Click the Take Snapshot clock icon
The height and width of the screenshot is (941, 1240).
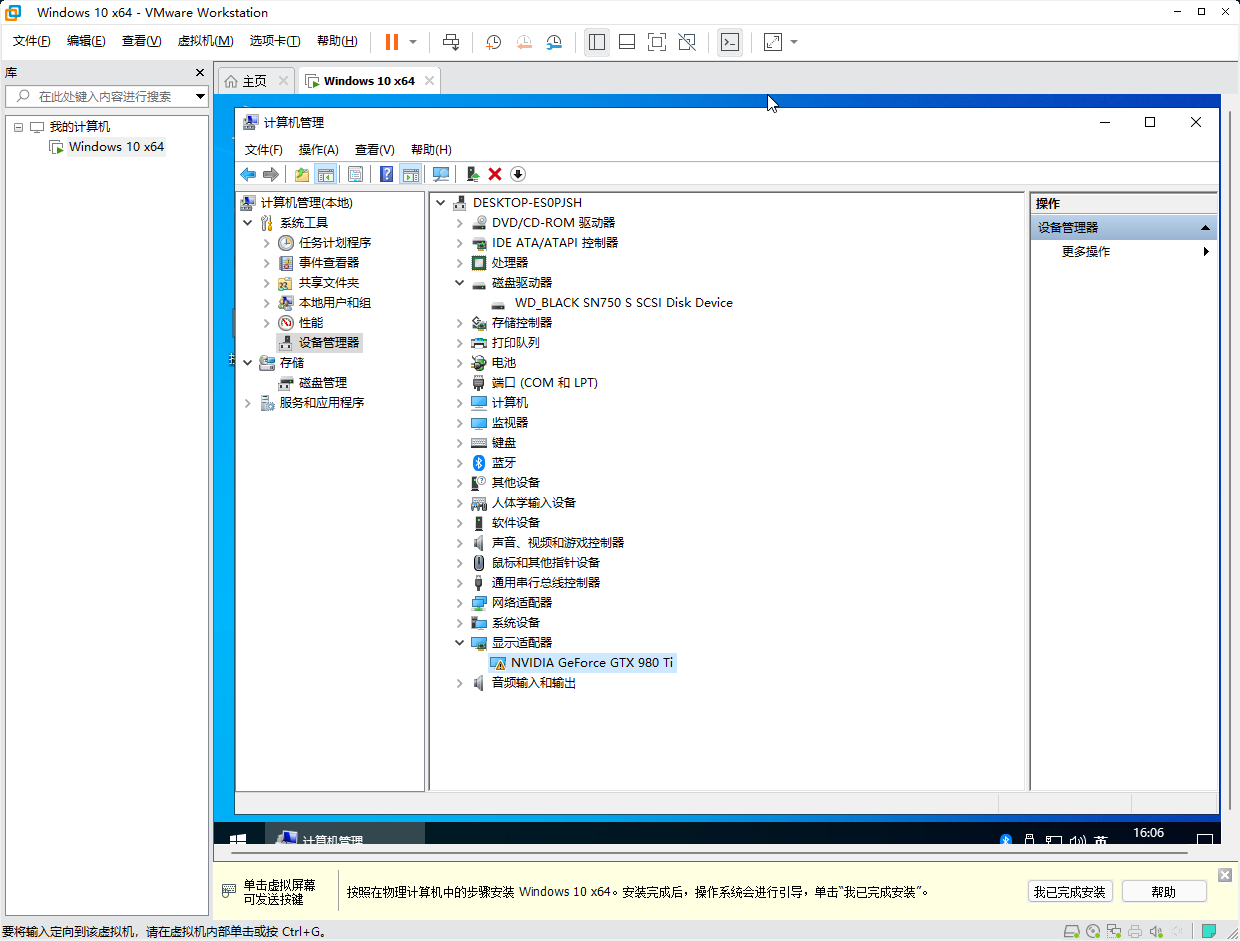point(493,42)
